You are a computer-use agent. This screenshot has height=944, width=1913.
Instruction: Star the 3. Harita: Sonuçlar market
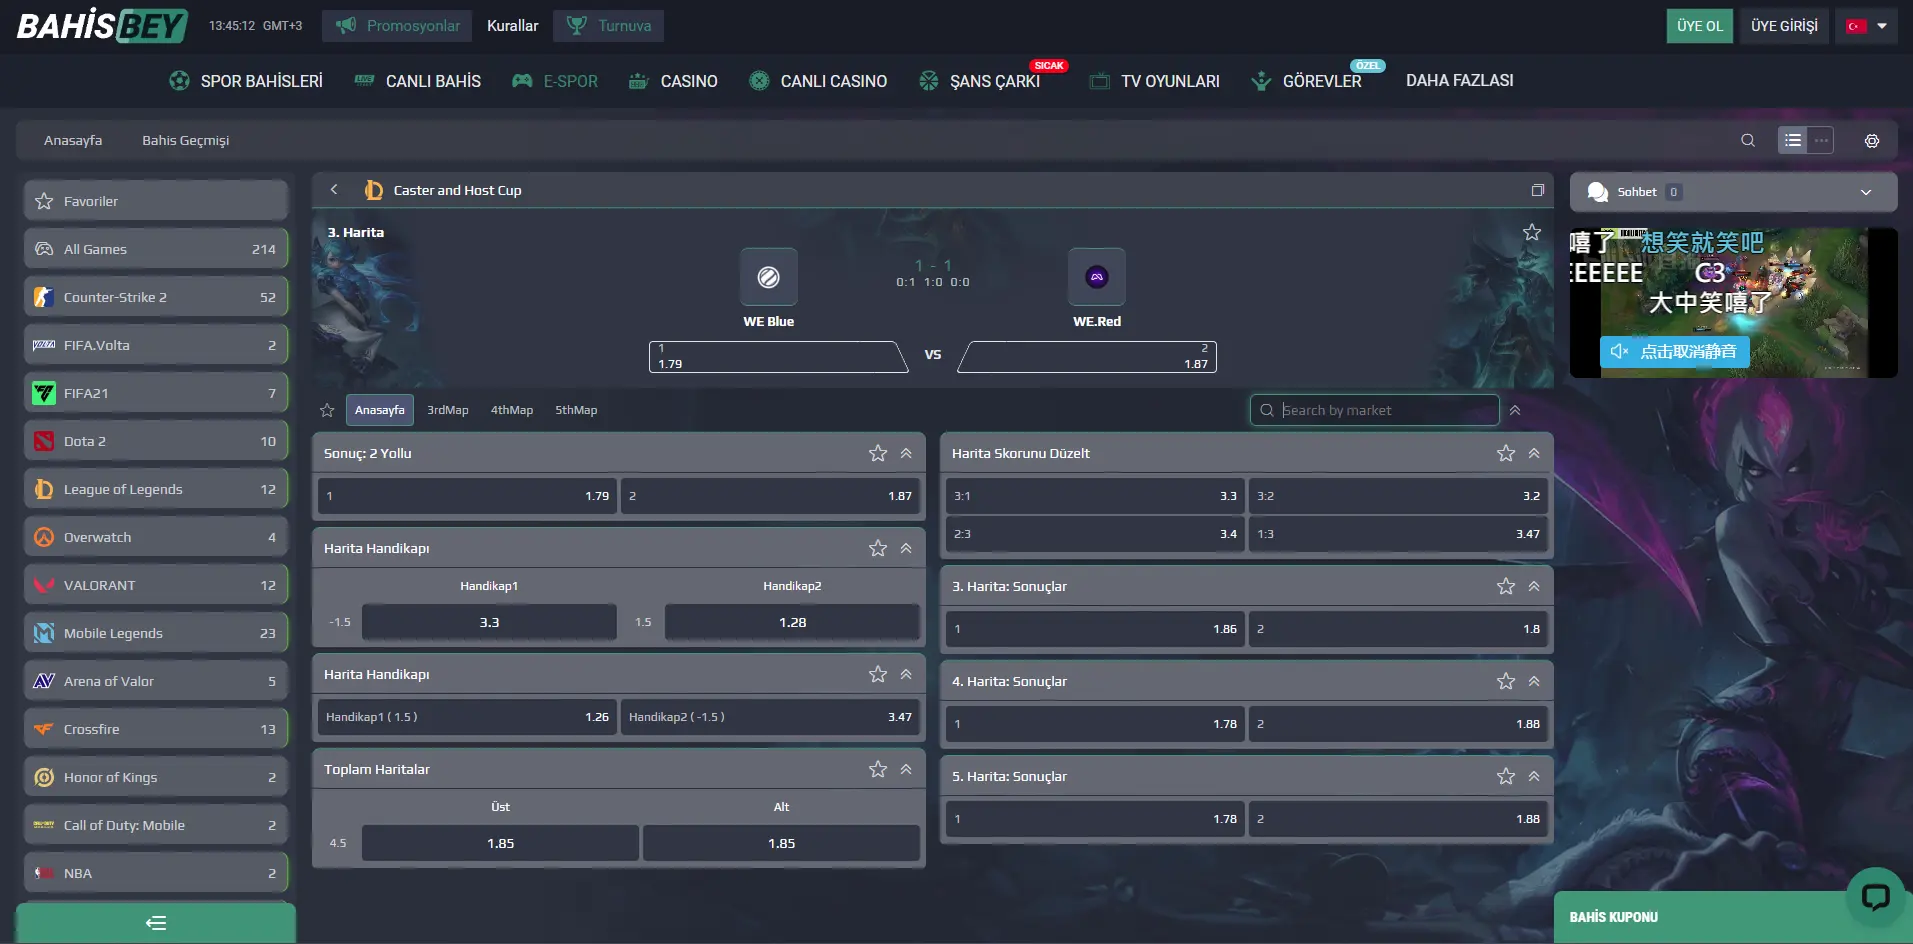click(1506, 586)
